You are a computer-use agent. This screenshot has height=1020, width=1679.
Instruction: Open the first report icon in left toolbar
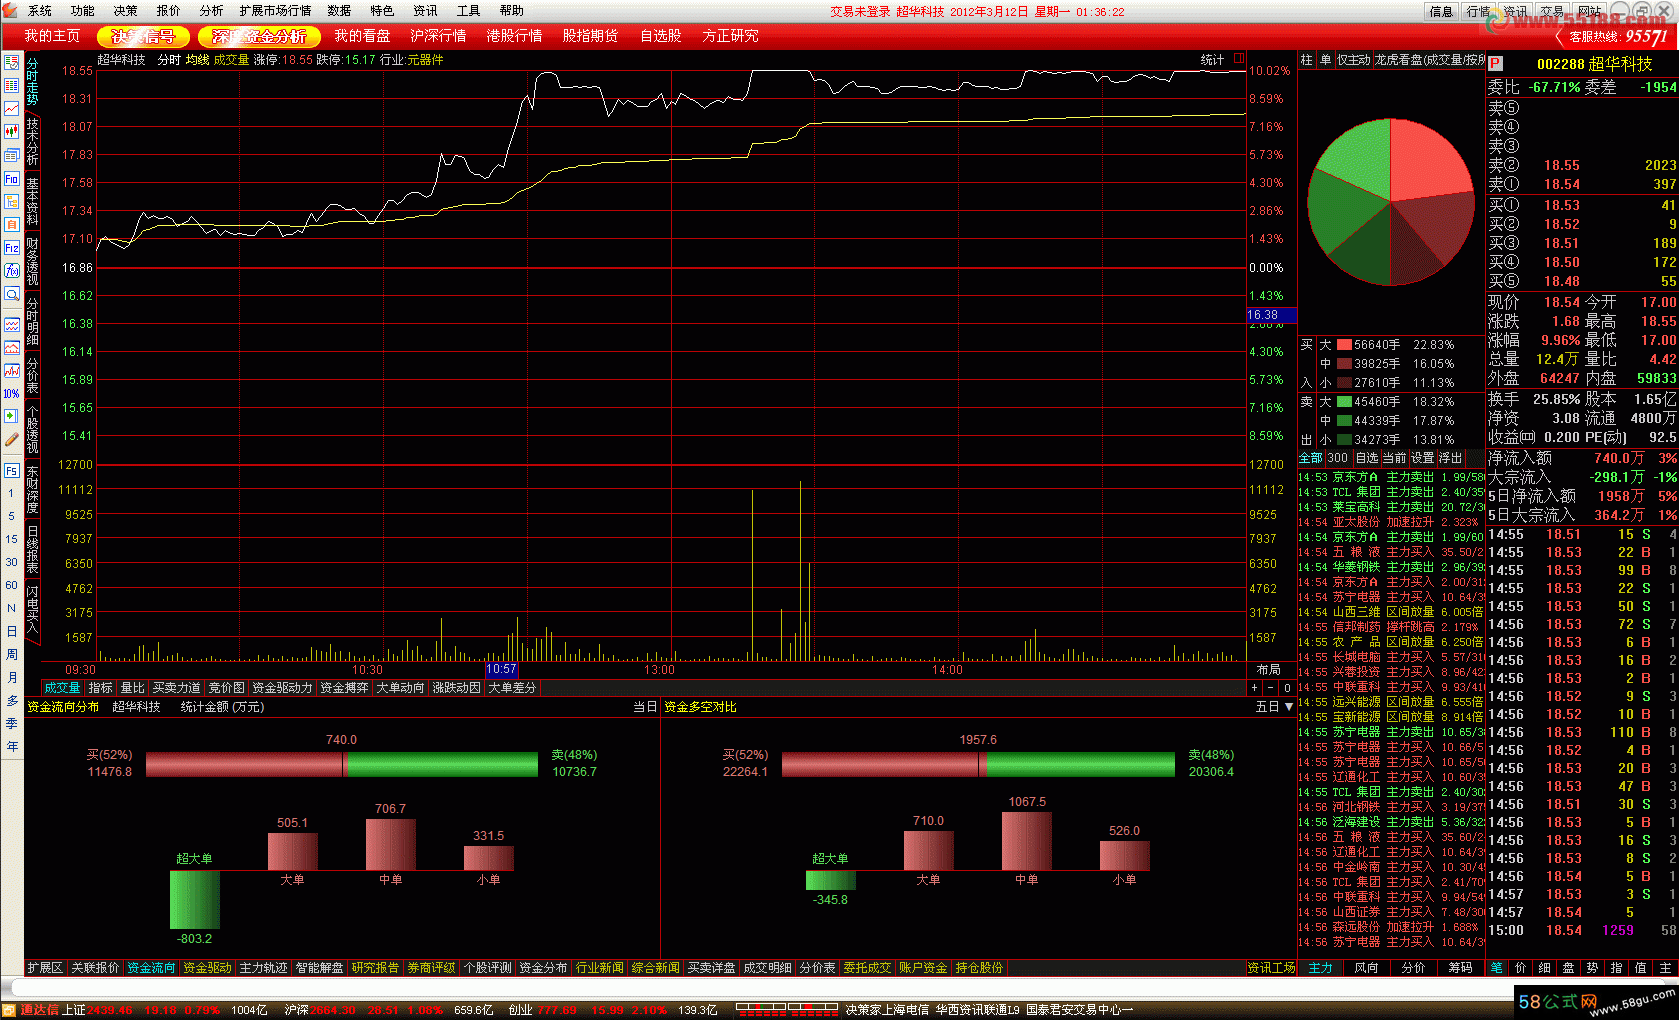[11, 62]
